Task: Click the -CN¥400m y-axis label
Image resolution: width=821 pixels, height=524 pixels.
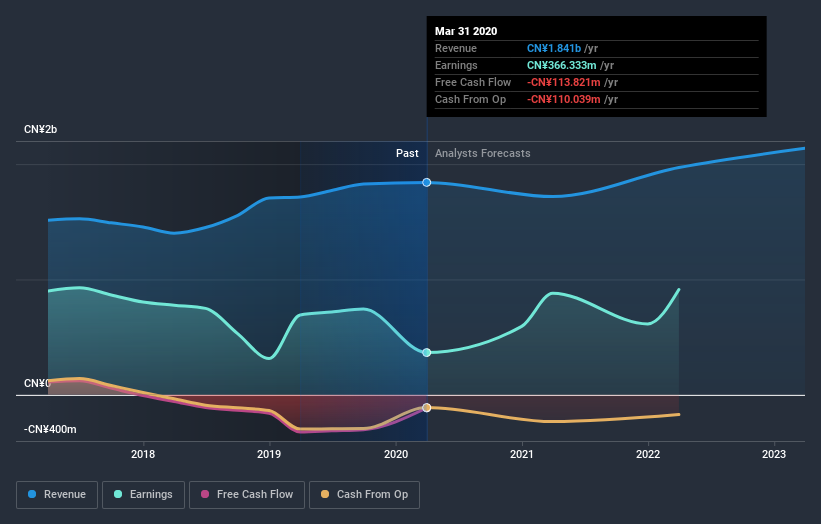Action: click(50, 429)
